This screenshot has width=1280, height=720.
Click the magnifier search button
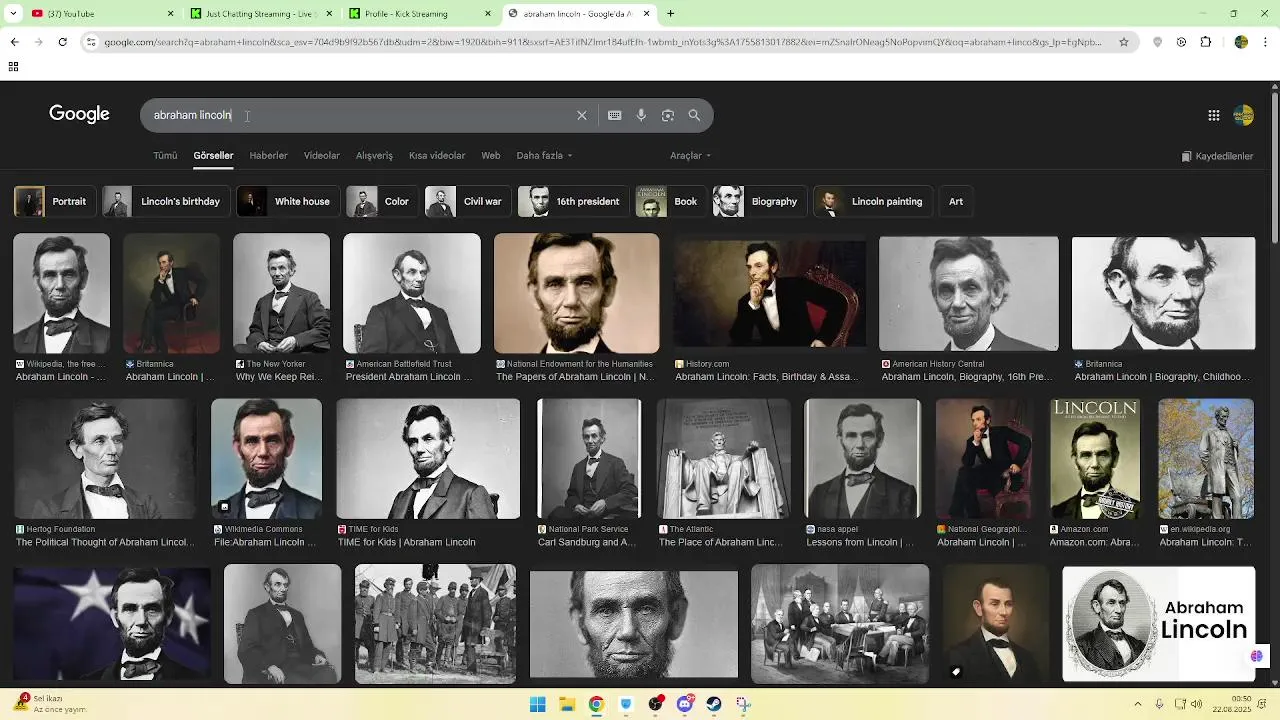coord(694,115)
